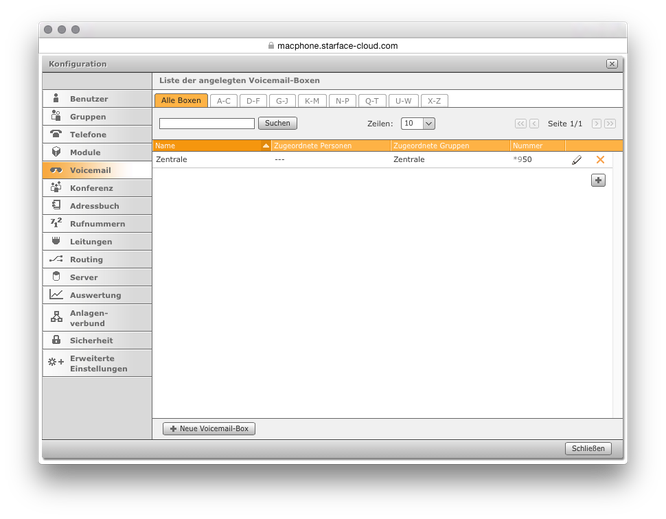The width and height of the screenshot is (666, 519).
Task: Click the Auswertung chart icon
Action: click(x=56, y=294)
